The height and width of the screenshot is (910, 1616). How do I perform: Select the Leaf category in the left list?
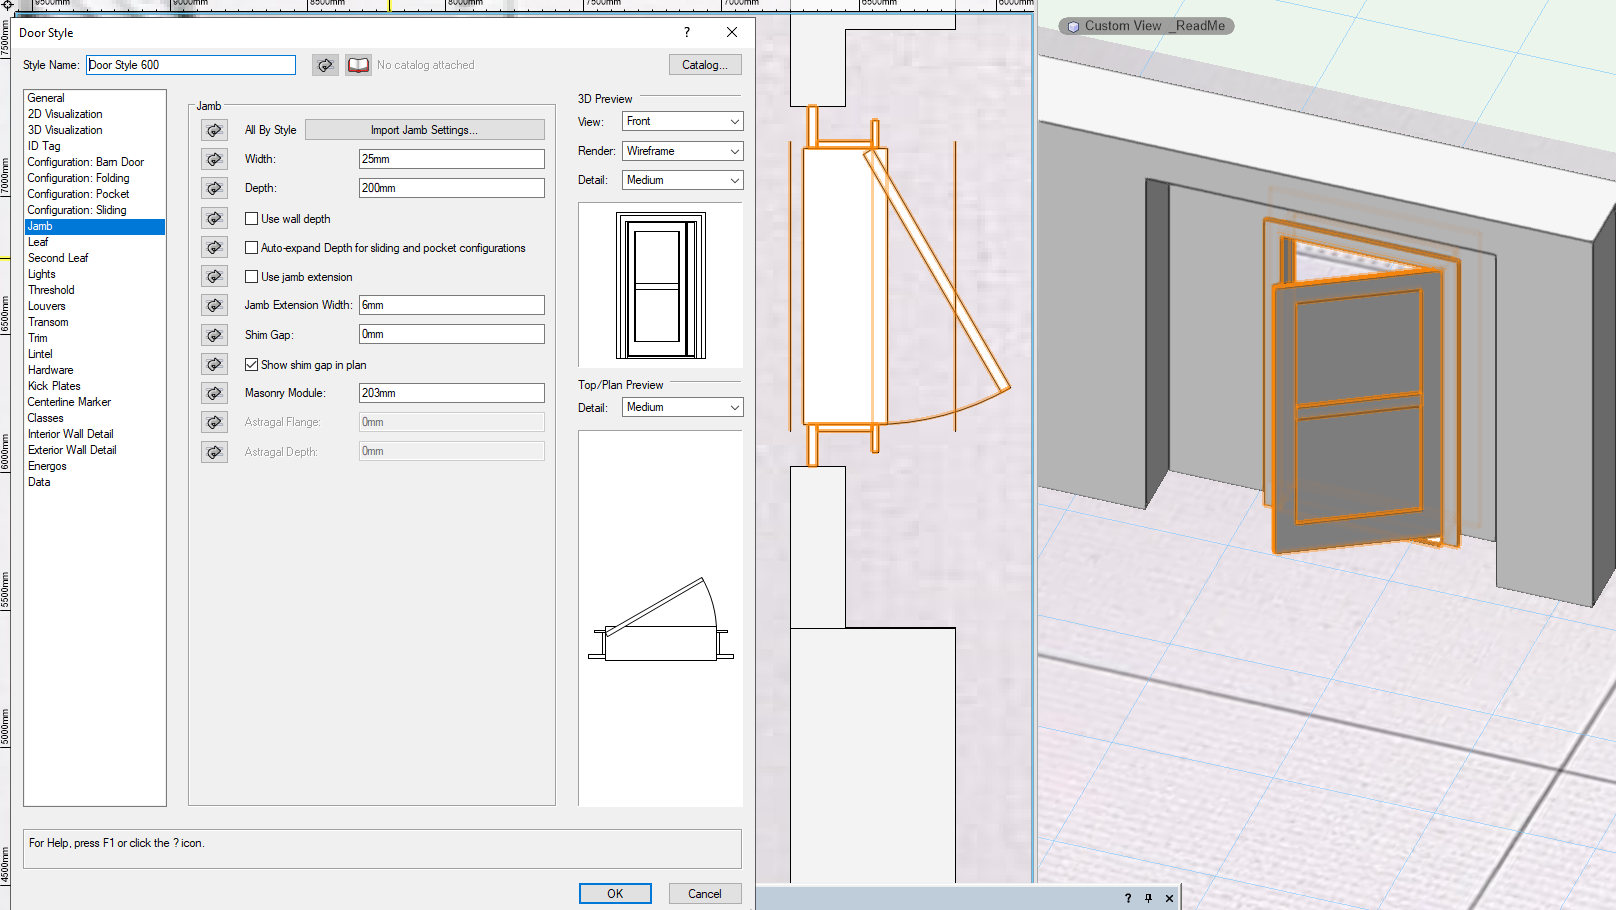(40, 241)
